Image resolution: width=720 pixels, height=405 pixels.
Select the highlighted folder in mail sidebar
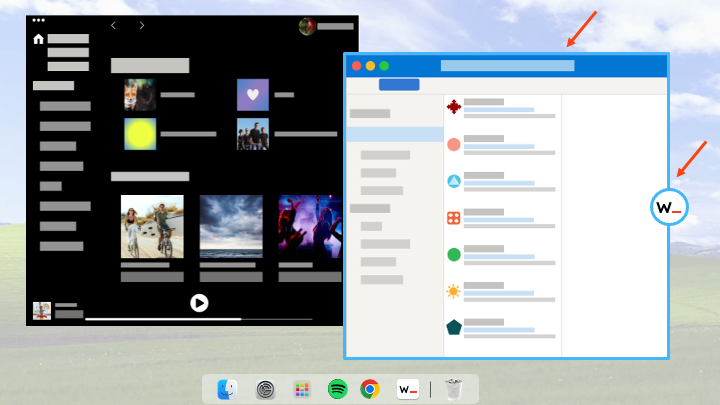tap(395, 135)
